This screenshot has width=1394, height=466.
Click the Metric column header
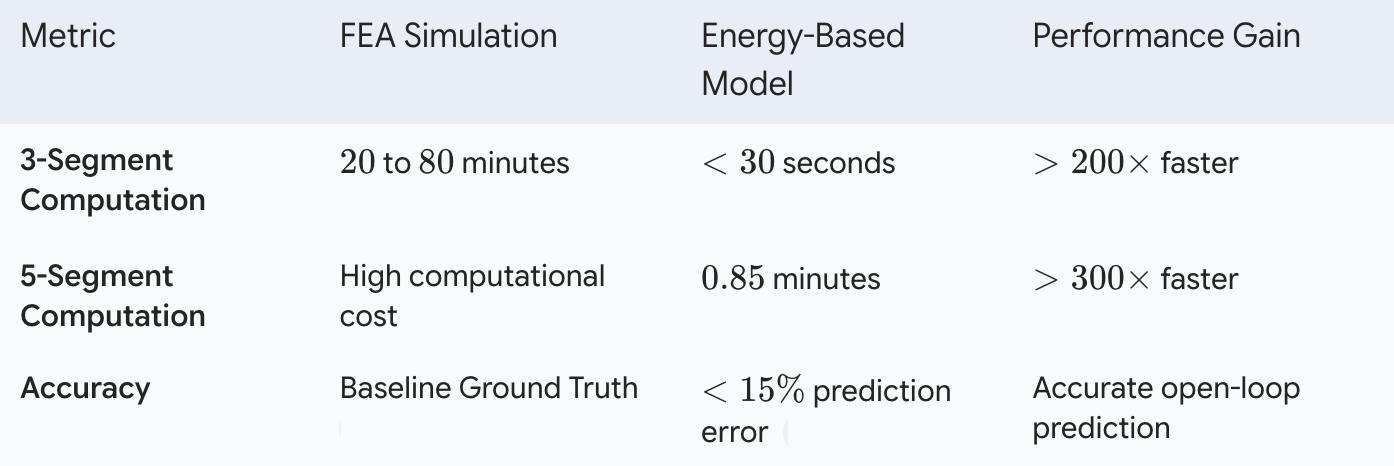click(x=68, y=37)
